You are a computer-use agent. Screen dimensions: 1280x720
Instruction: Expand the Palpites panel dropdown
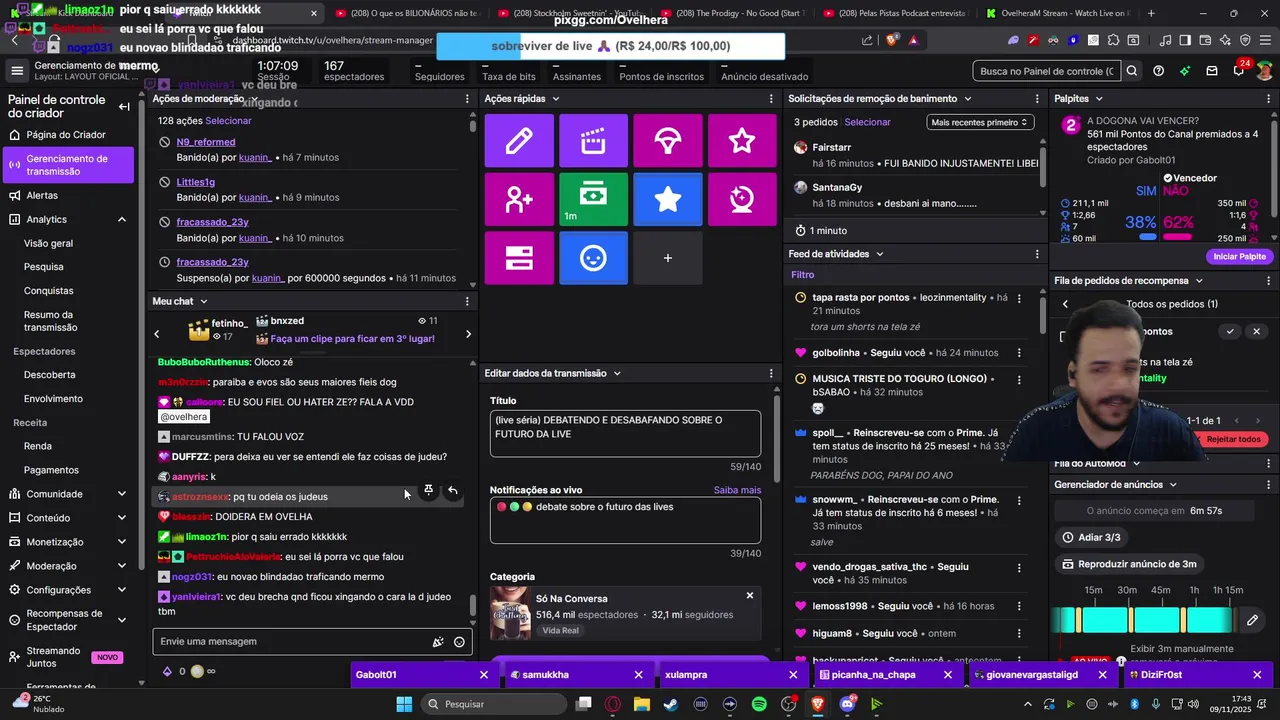(x=1099, y=99)
